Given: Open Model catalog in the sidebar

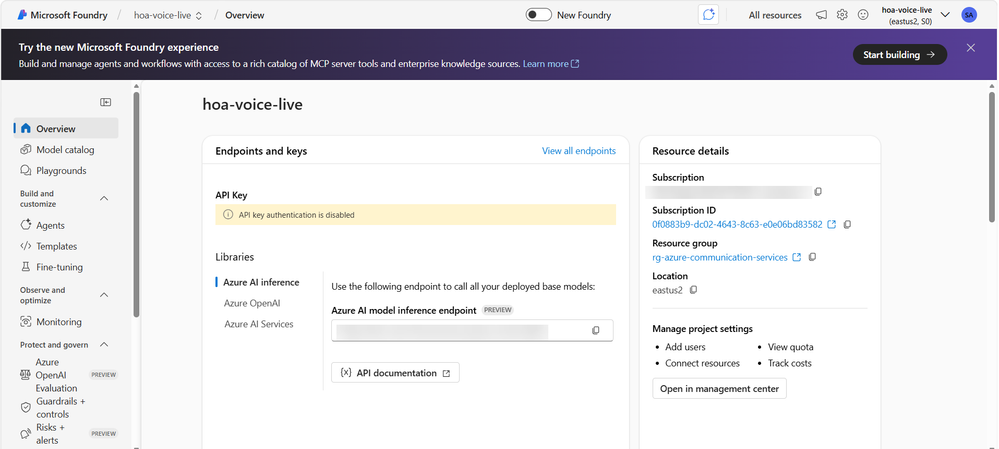Looking at the screenshot, I should 66,150.
